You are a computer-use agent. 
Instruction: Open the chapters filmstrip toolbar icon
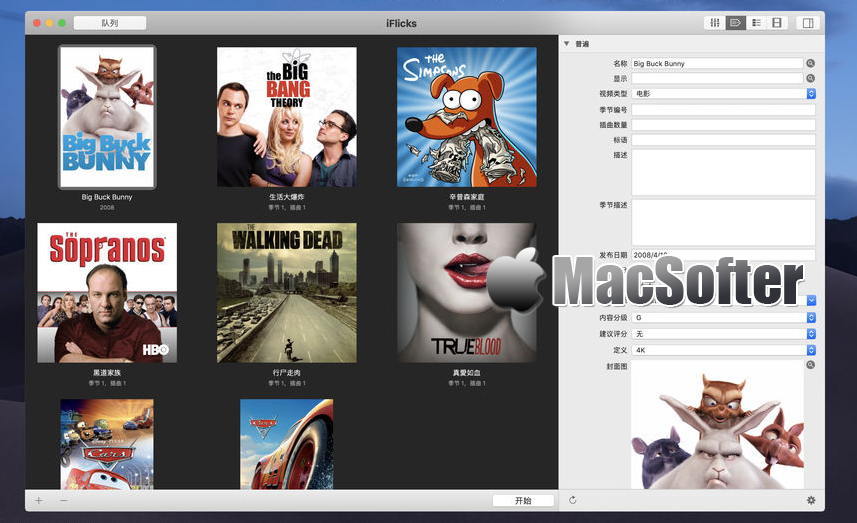click(x=777, y=23)
